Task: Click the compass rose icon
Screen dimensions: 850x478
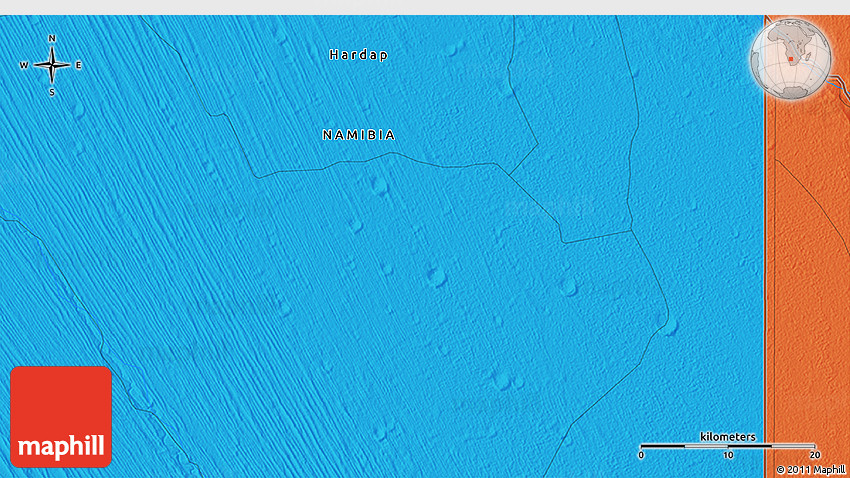Action: [x=51, y=65]
